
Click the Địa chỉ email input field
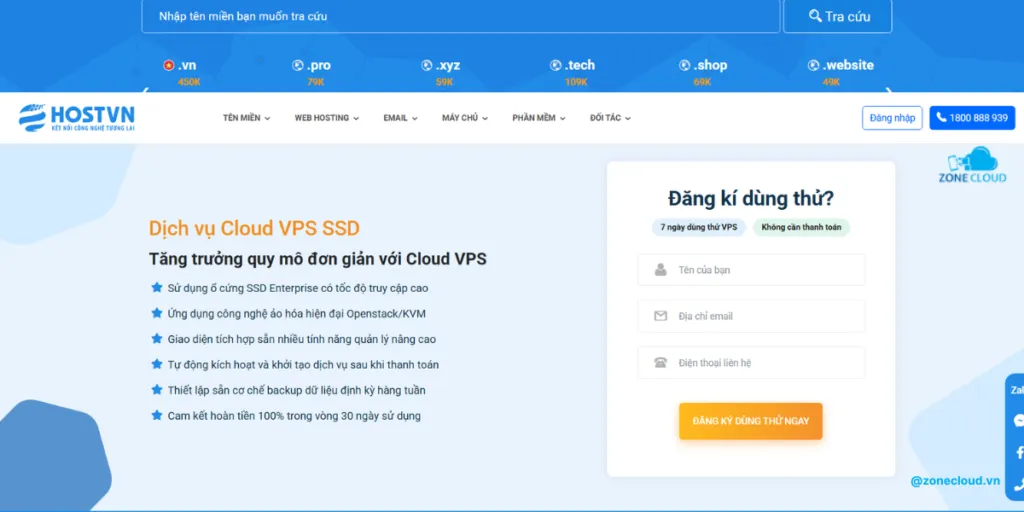pos(752,316)
